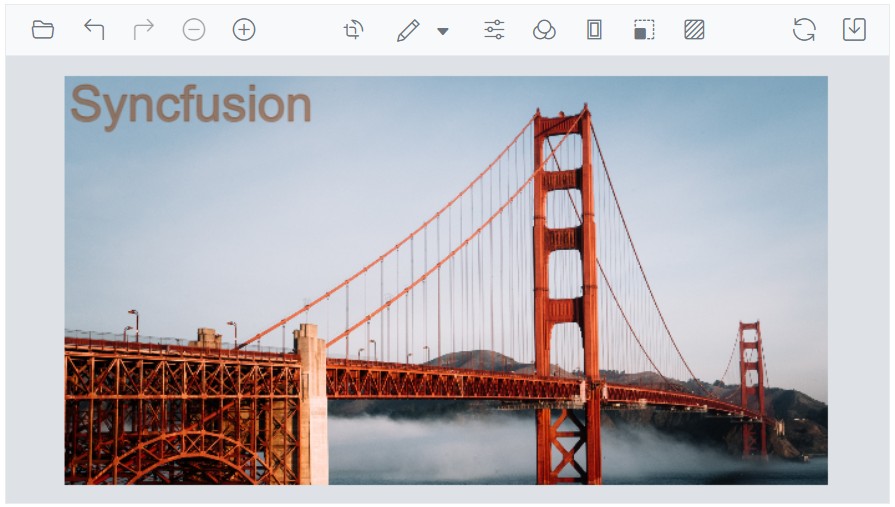Select the annotate pencil tool
895x507 pixels.
(x=408, y=30)
